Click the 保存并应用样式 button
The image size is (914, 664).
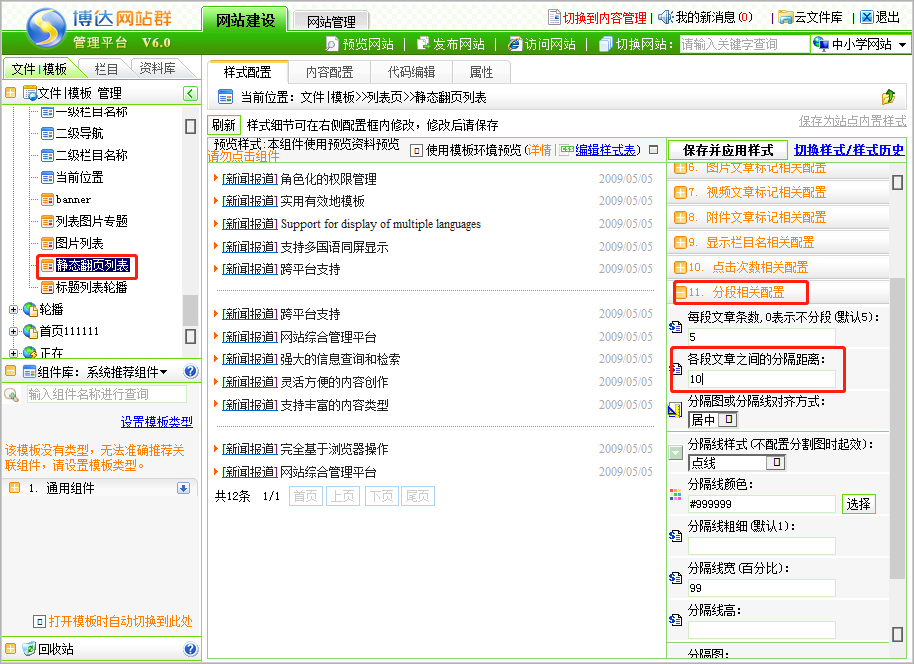click(727, 150)
